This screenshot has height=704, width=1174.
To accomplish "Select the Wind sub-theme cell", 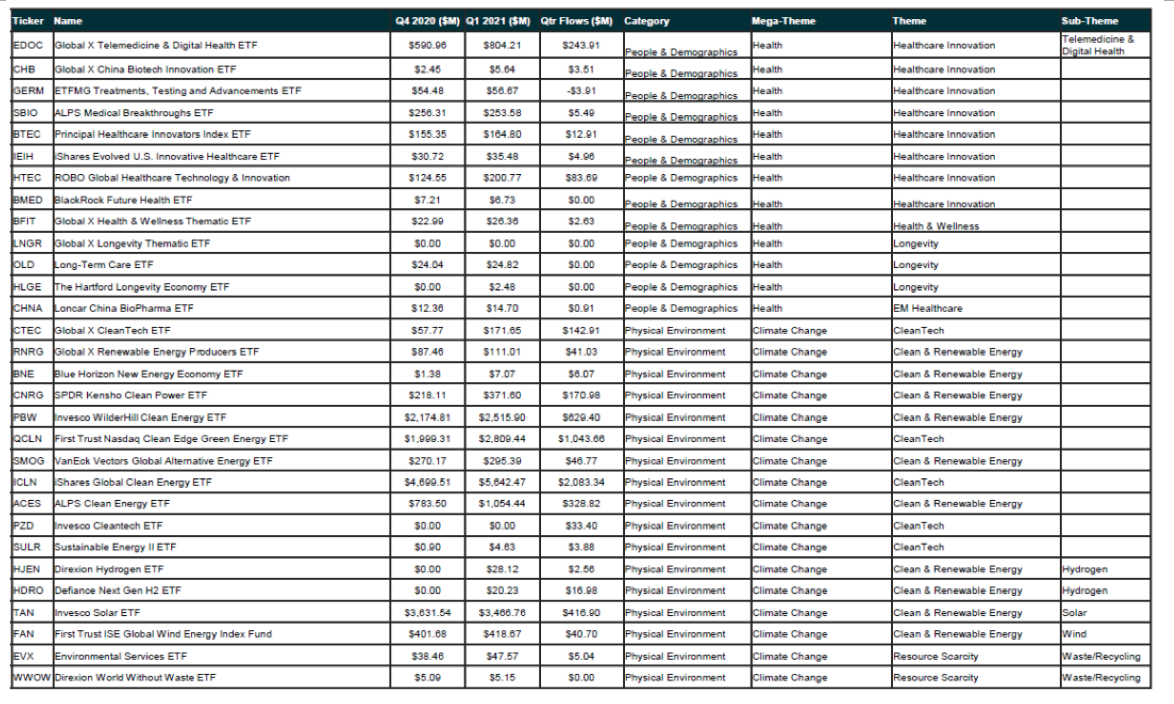I will pos(1073,634).
